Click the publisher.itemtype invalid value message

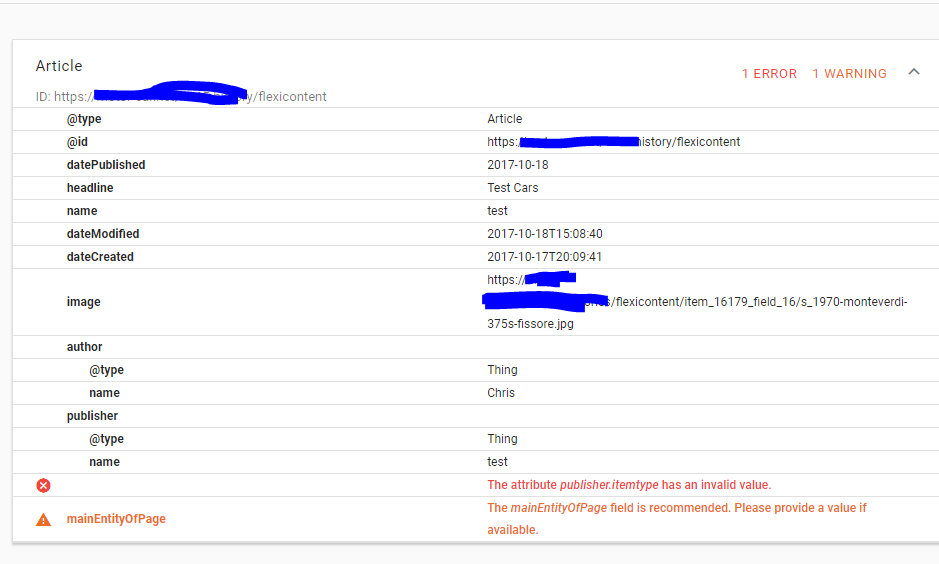pos(629,485)
